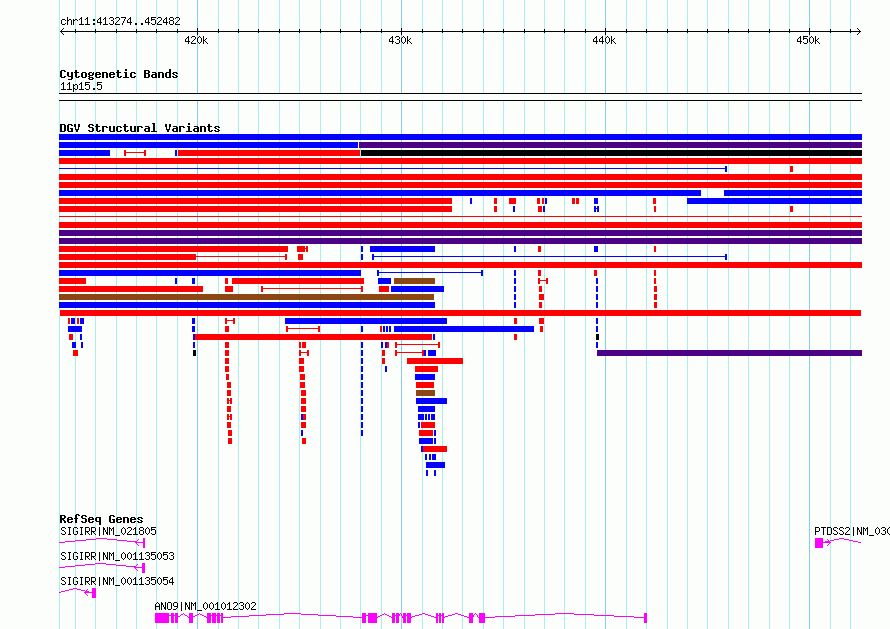This screenshot has width=890, height=629.
Task: Select the purple bar in the second variant row
Action: pos(611,145)
